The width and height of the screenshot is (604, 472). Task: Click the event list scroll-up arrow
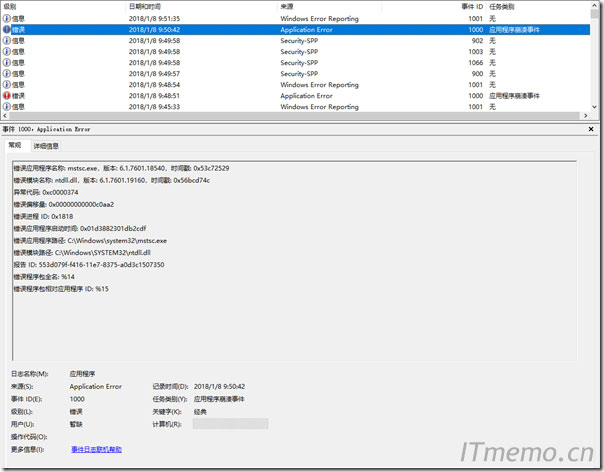[594, 5]
